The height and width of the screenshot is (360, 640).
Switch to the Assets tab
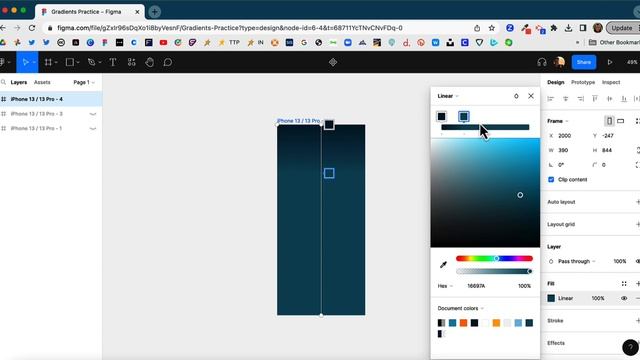coord(42,82)
